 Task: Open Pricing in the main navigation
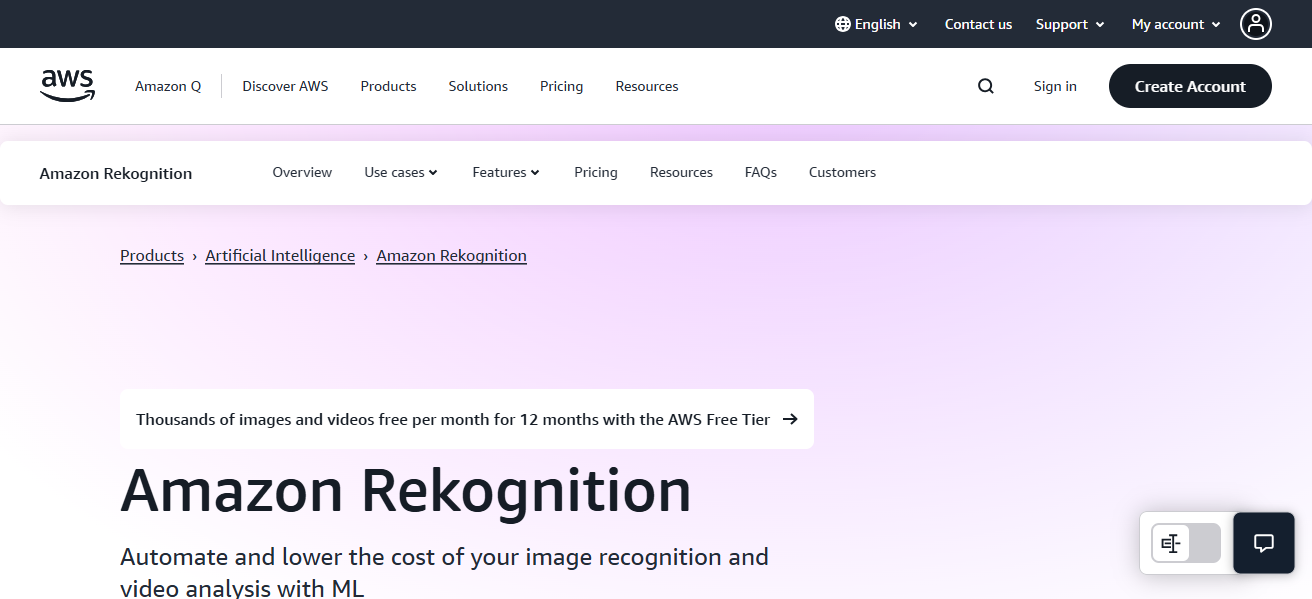[x=561, y=86]
